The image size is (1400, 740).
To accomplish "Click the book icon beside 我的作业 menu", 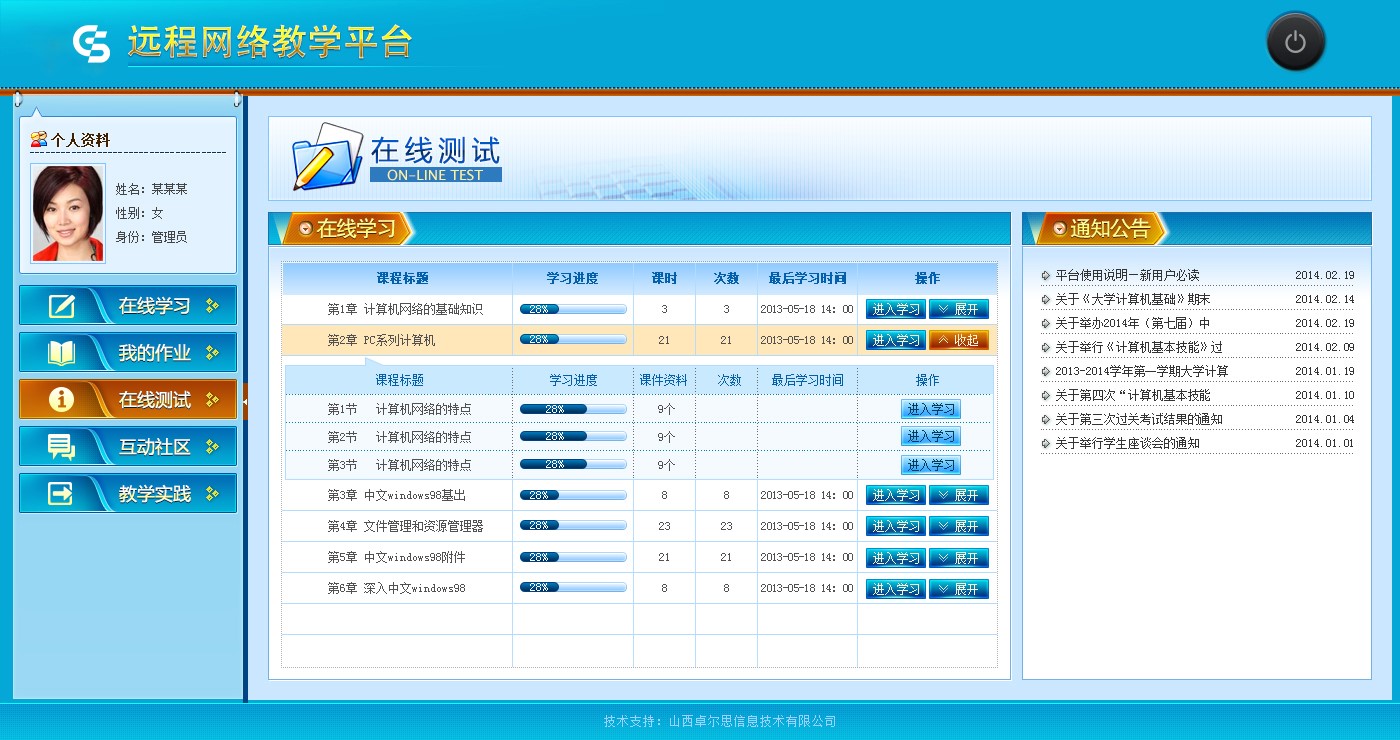I will [x=62, y=353].
